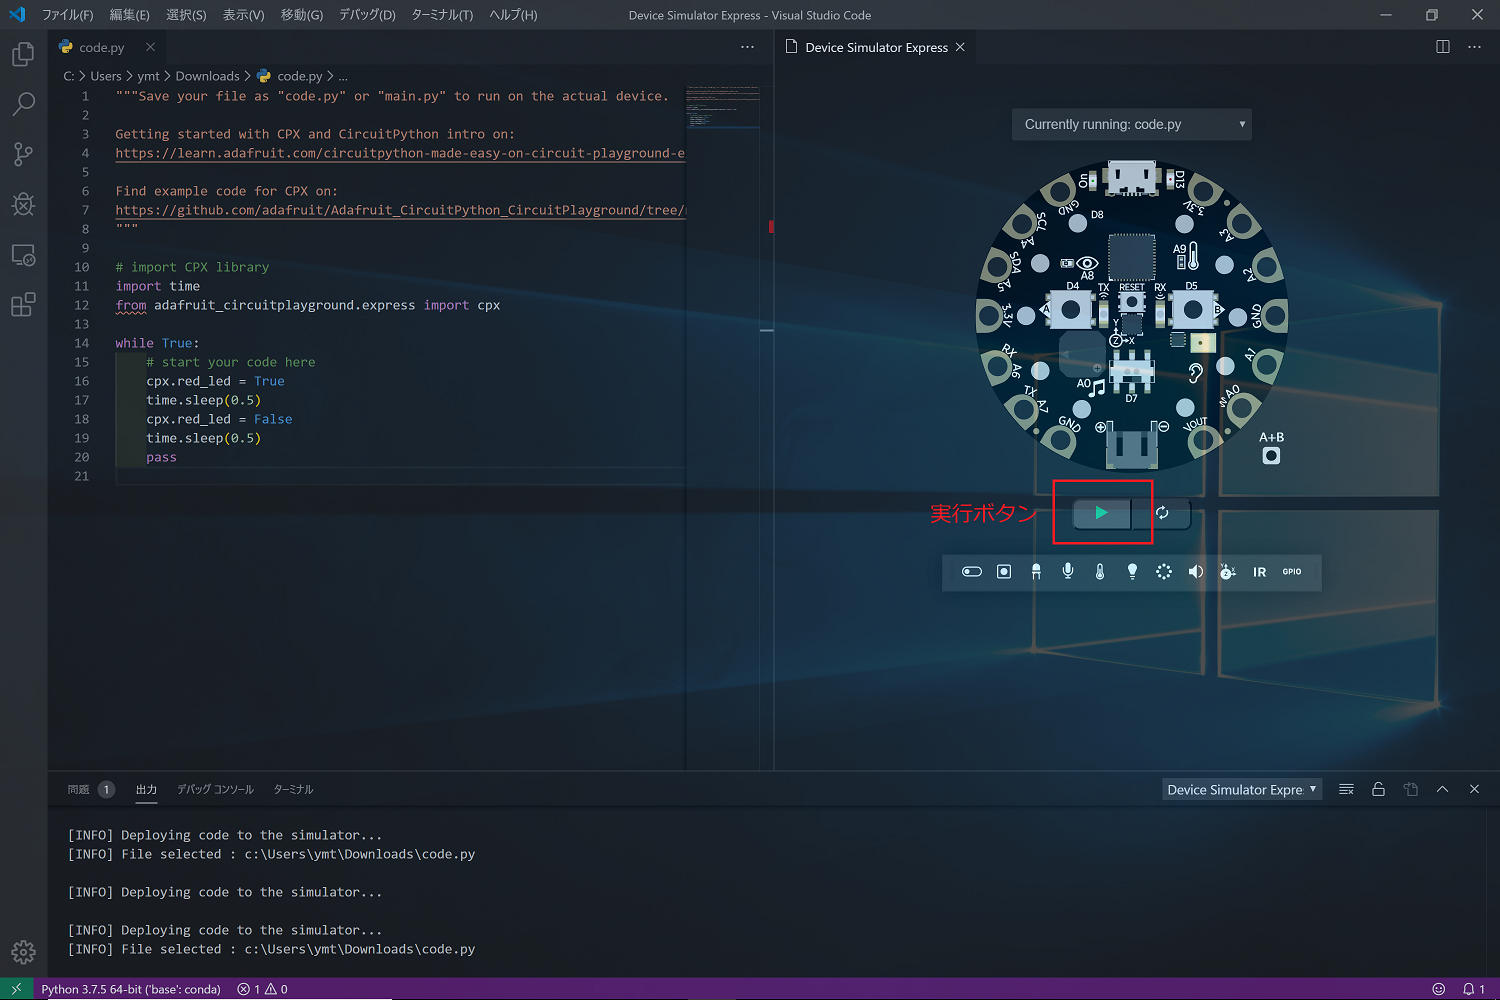
Task: Select the temperature sensor thermometer tool
Action: tap(1100, 572)
